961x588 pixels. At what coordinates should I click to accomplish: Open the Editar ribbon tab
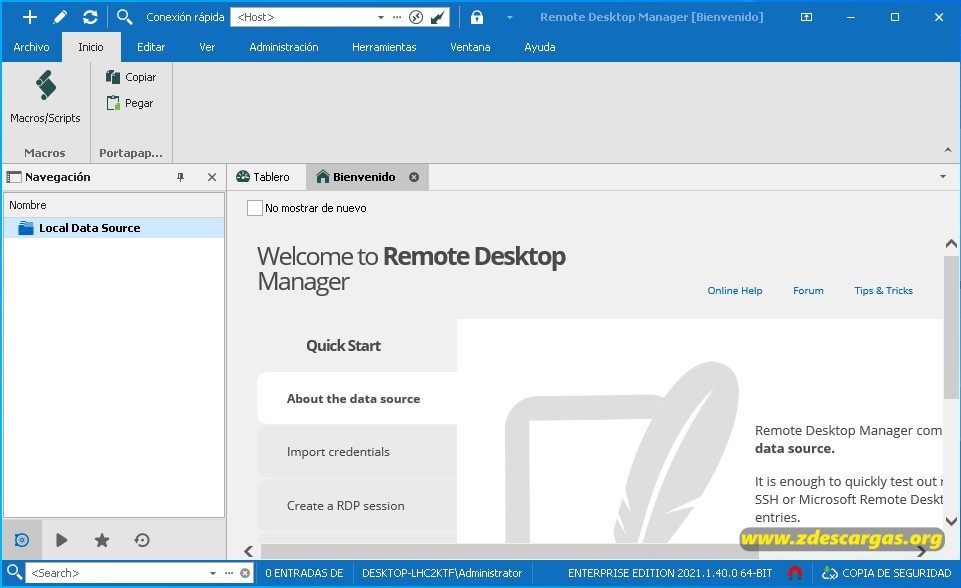click(x=151, y=47)
